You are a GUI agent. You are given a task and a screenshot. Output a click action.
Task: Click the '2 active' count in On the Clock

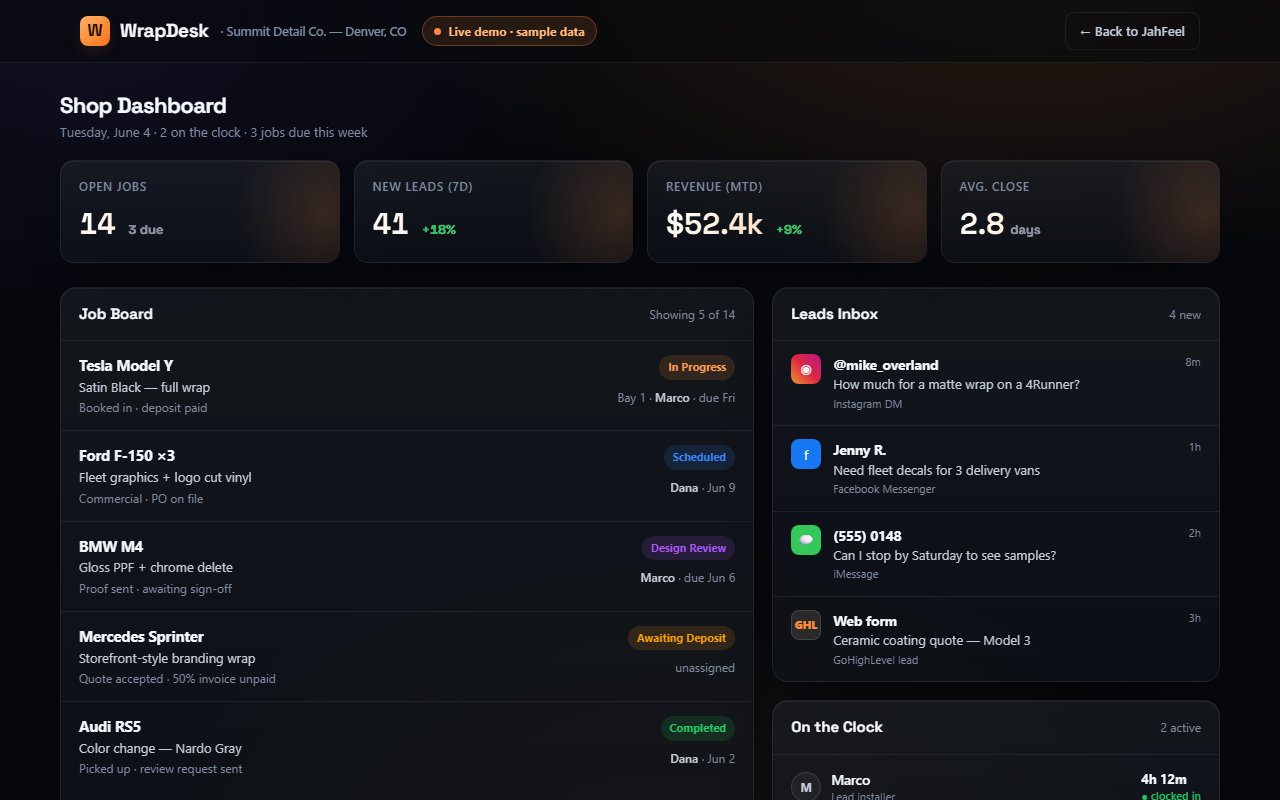click(x=1181, y=728)
